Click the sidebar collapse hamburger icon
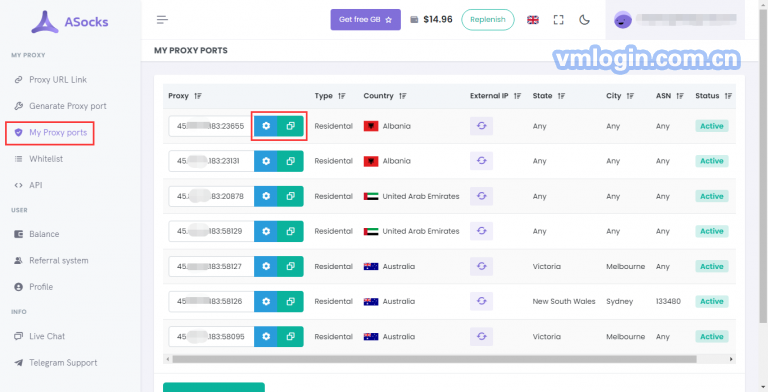768x392 pixels. [162, 20]
